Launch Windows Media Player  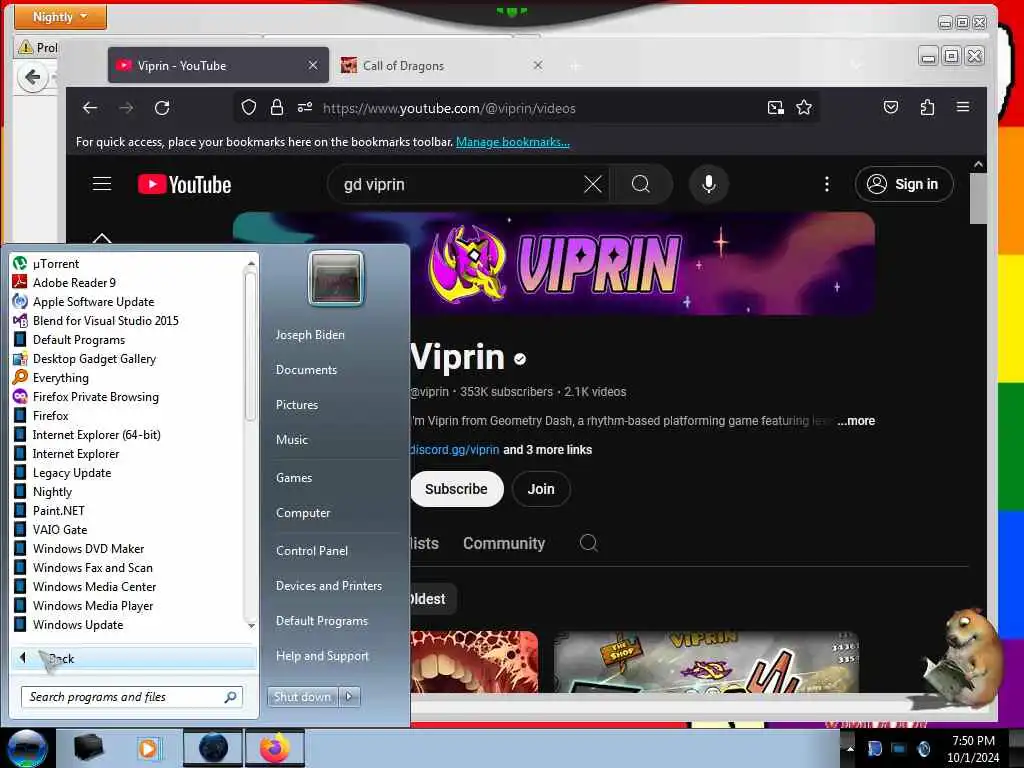click(93, 605)
